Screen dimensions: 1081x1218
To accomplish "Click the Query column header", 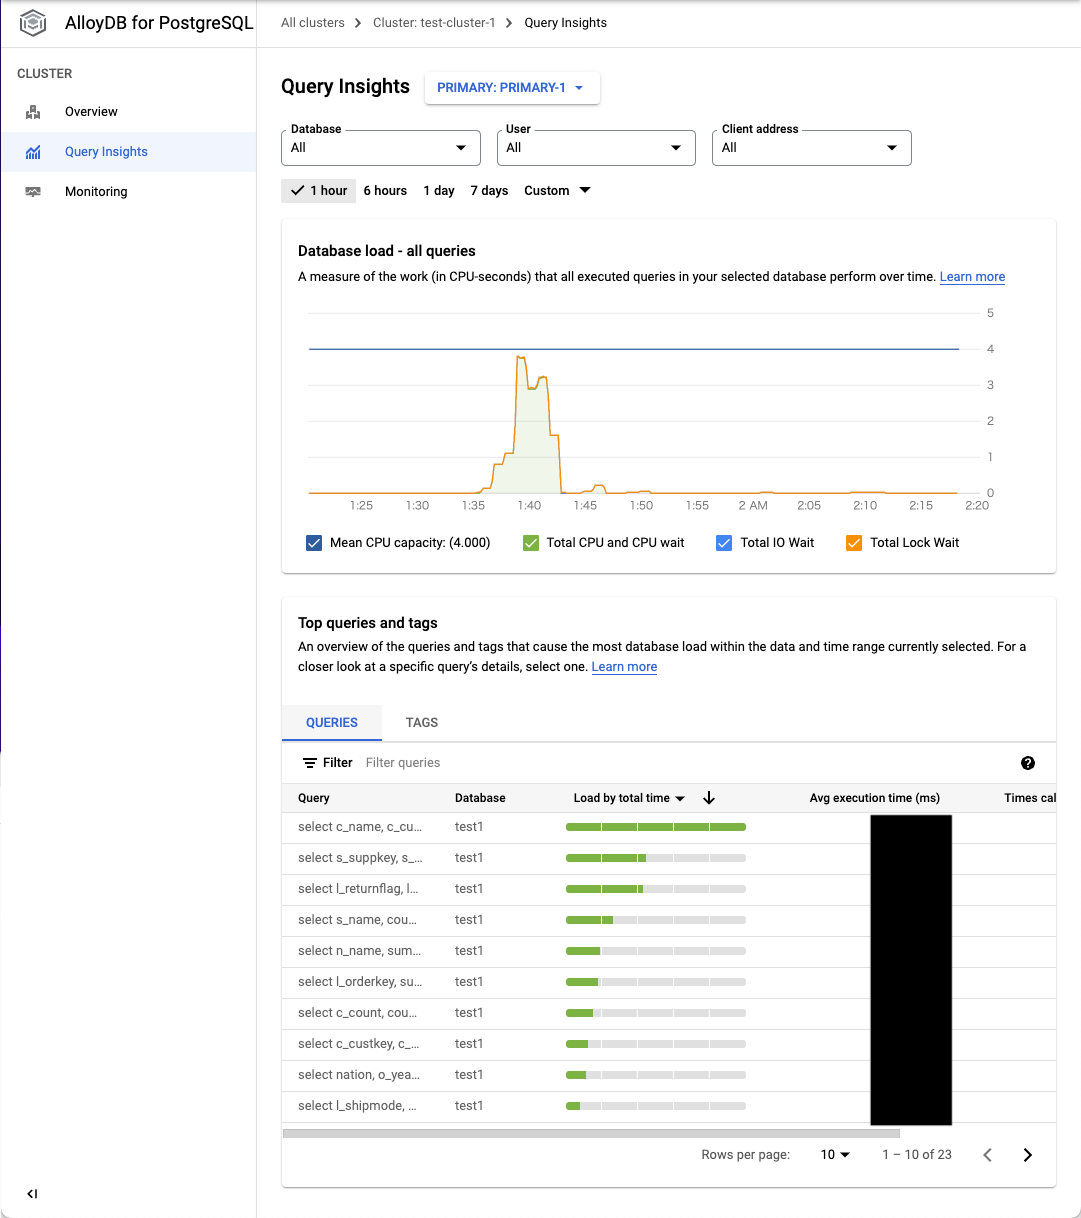I will [x=314, y=798].
